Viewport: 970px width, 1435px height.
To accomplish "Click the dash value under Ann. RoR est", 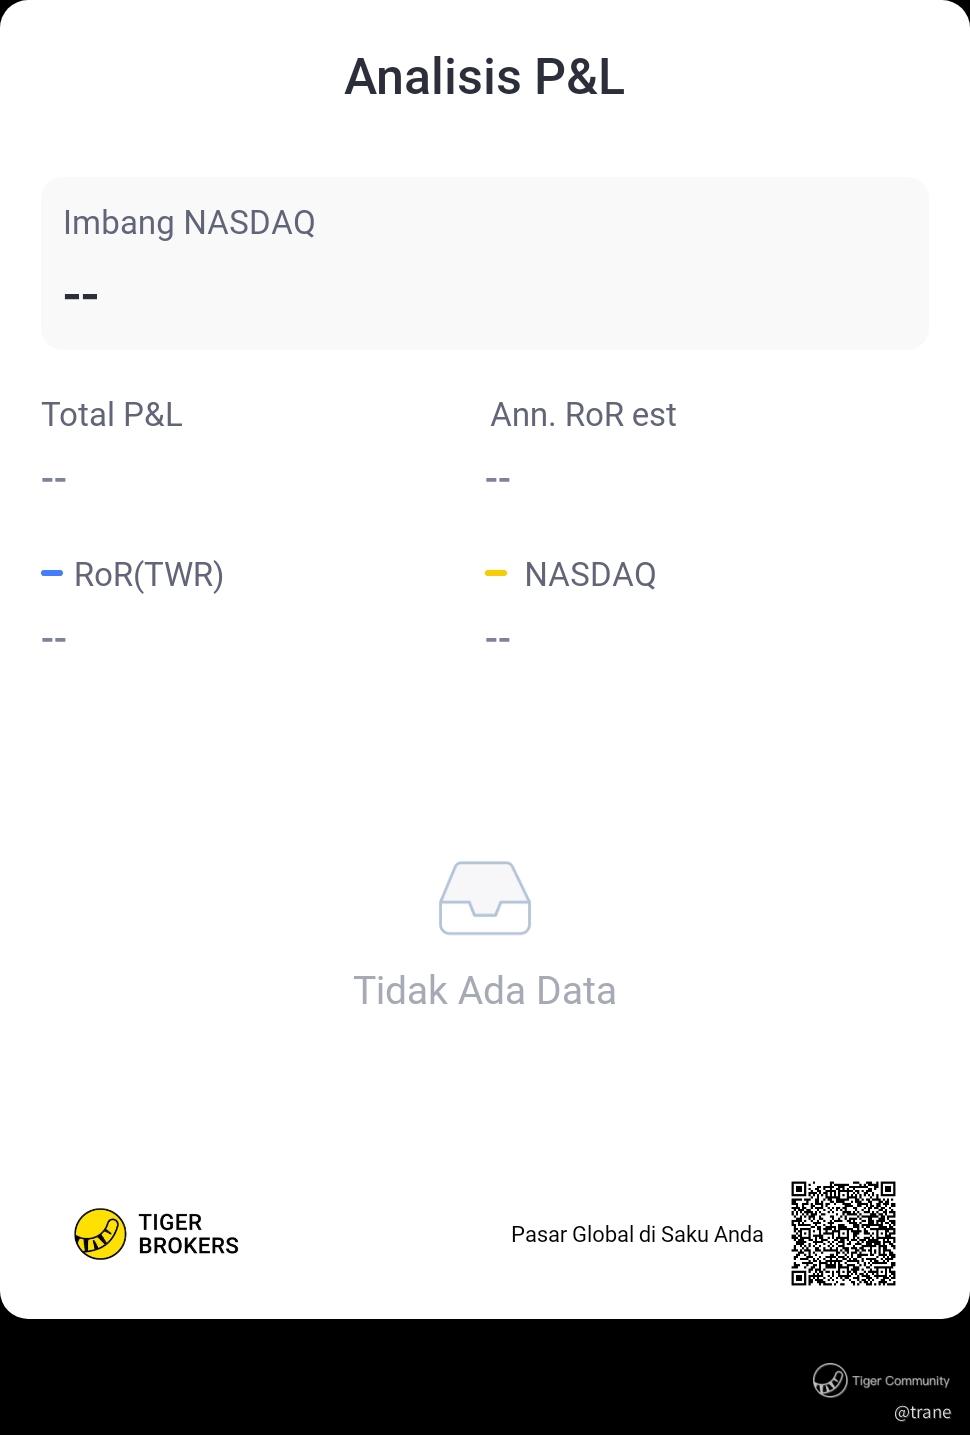I will pos(498,479).
